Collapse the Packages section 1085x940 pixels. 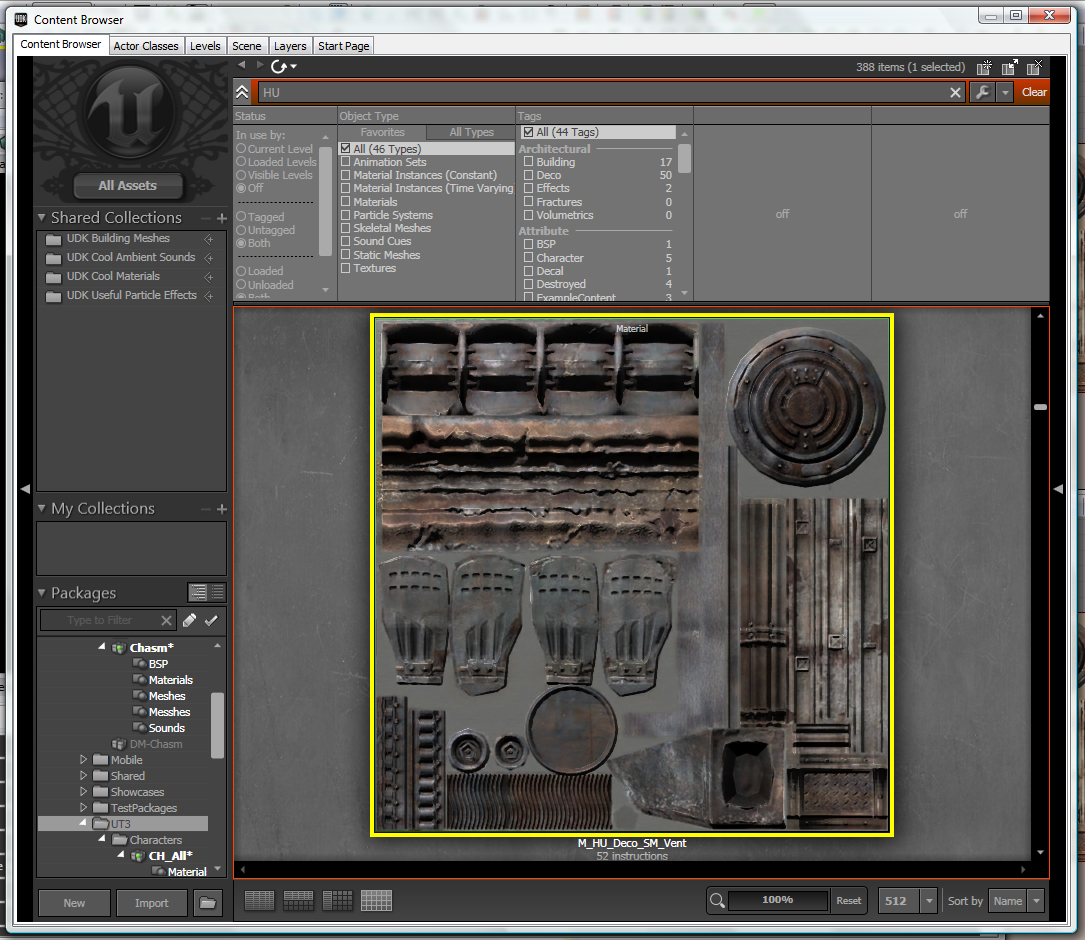(x=42, y=593)
